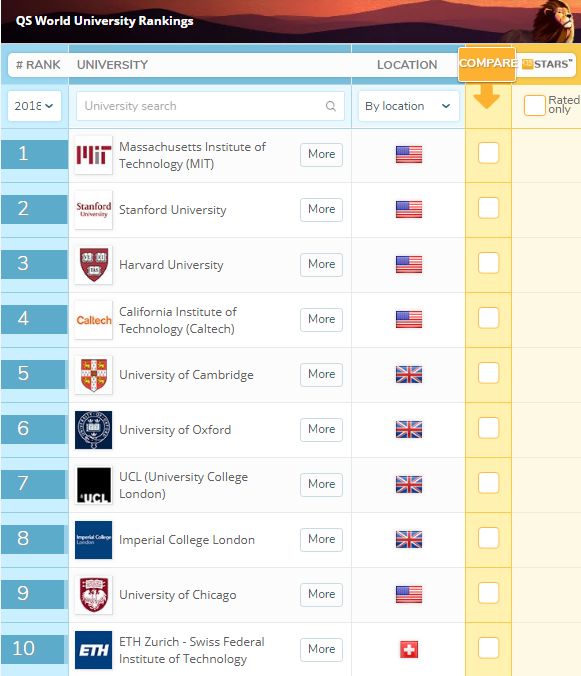Viewport: 581px width, 676px height.
Task: Open the Harvard University name link
Action: coord(171,265)
